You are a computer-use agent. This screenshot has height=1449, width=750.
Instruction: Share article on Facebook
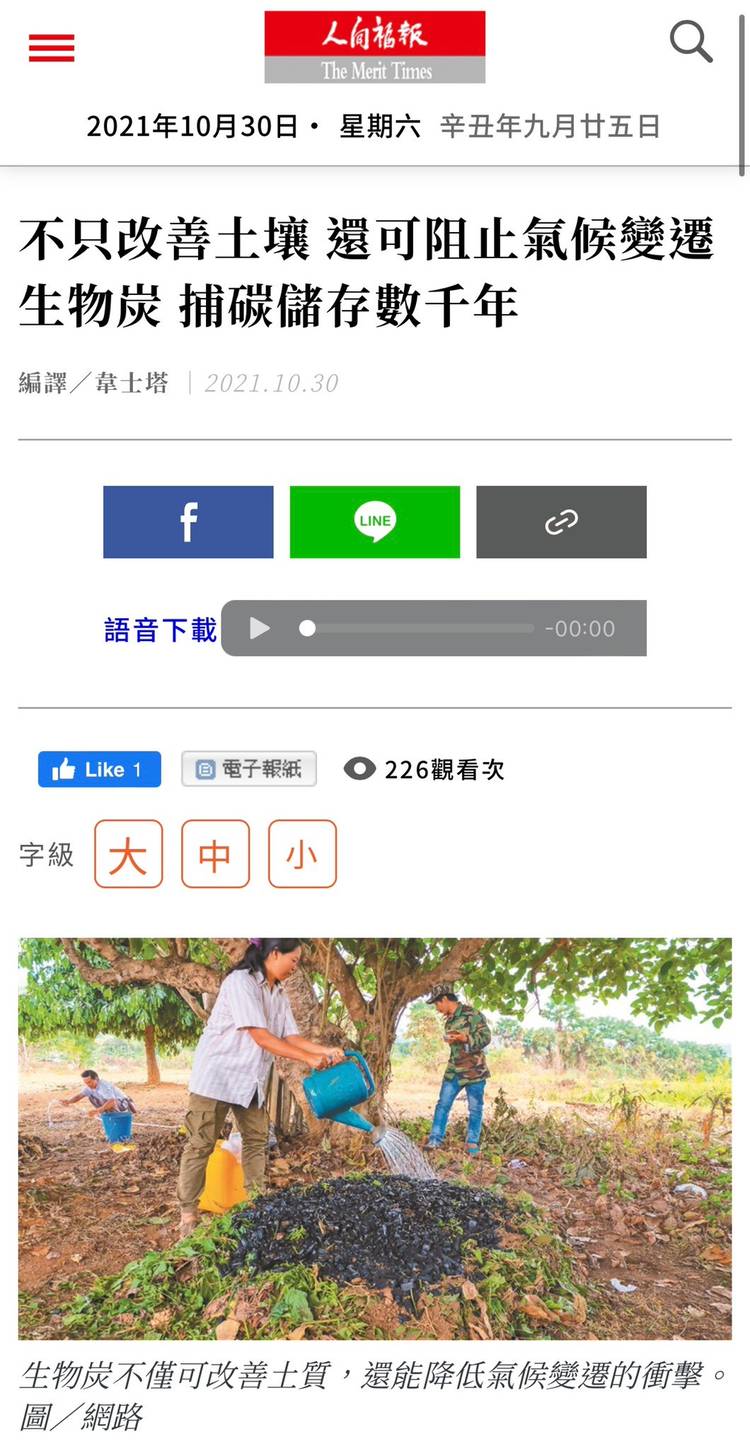[x=188, y=522]
